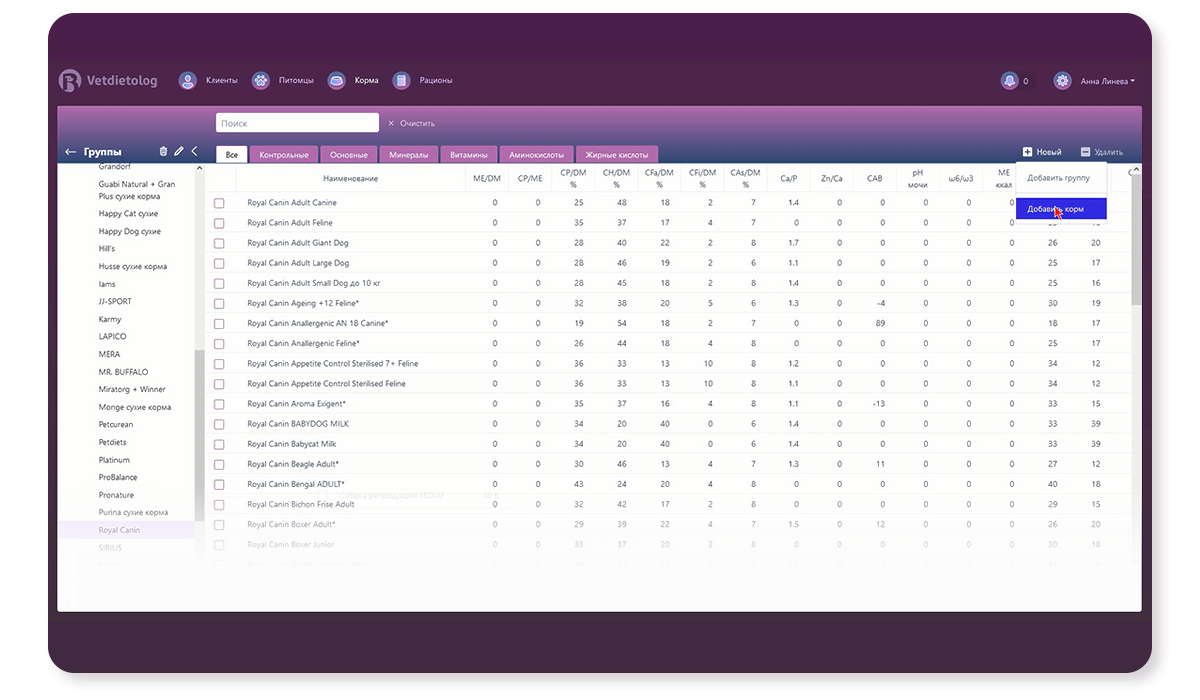
Task: Choose Добавить корм from the menu
Action: click(x=1055, y=209)
